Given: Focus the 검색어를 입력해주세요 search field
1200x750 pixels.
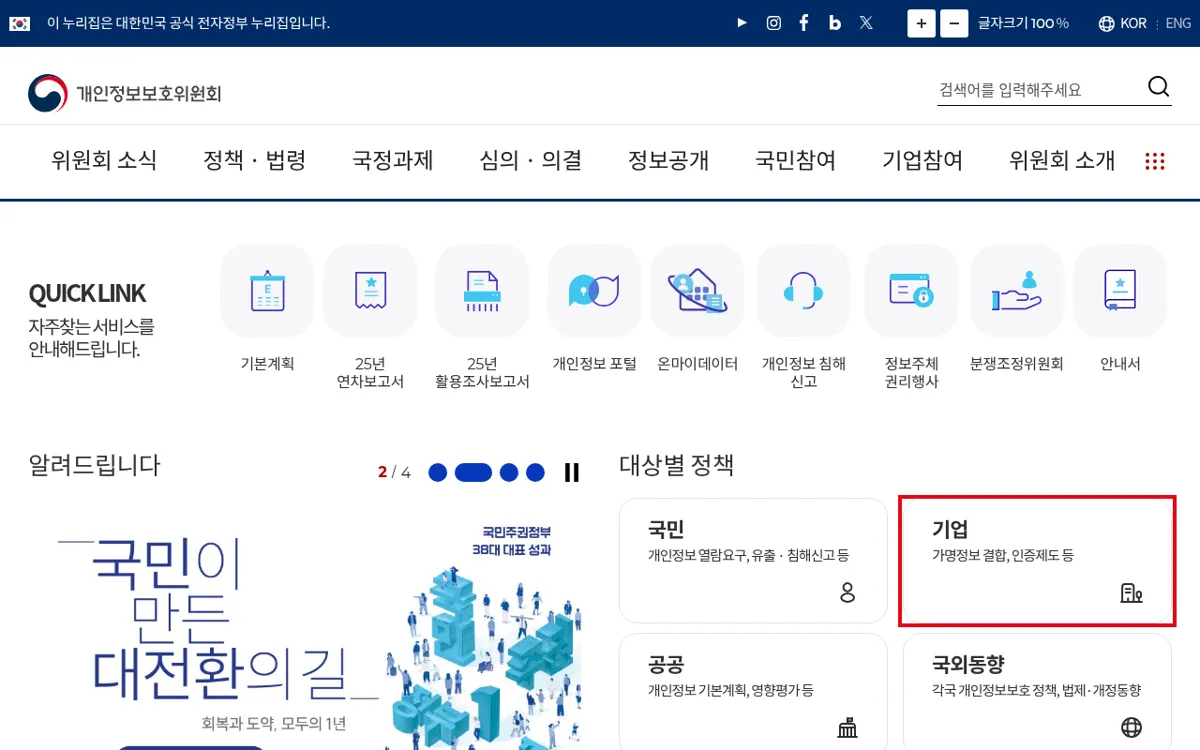Looking at the screenshot, I should (1040, 90).
